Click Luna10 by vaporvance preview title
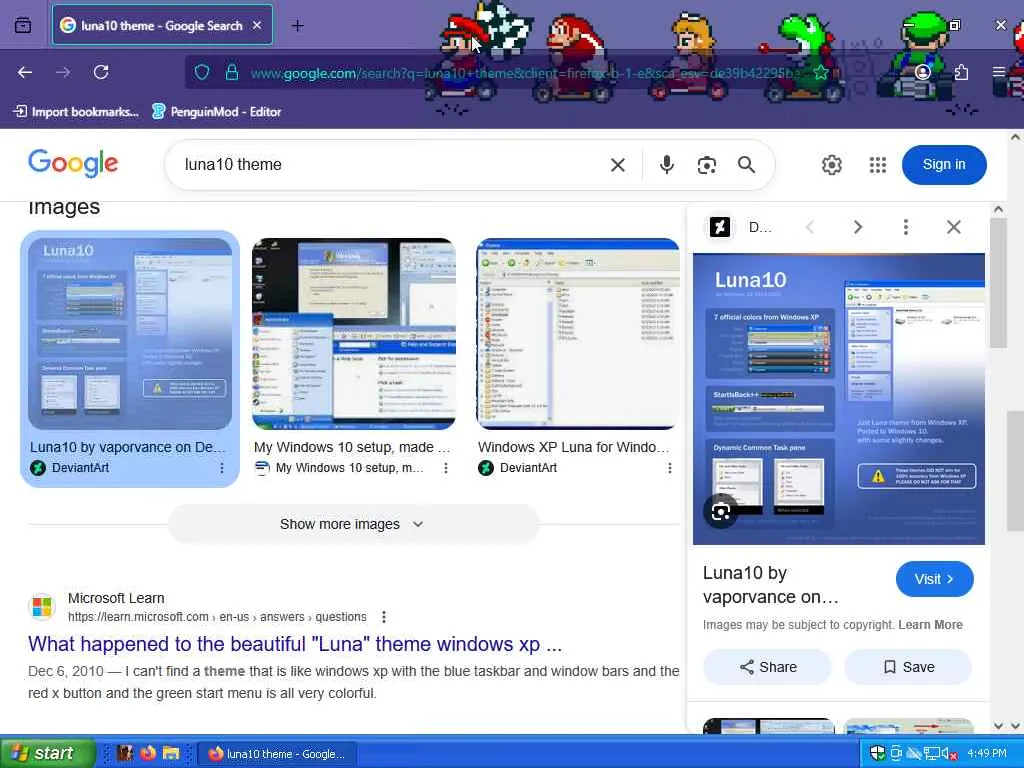The image size is (1024, 768). pyautogui.click(x=771, y=584)
